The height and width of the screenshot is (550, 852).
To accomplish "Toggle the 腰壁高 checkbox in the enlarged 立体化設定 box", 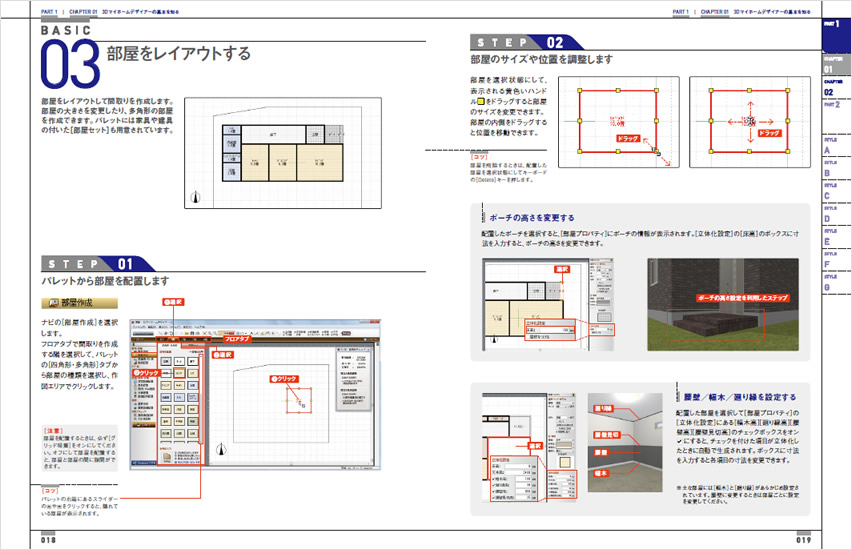I will pos(494,491).
